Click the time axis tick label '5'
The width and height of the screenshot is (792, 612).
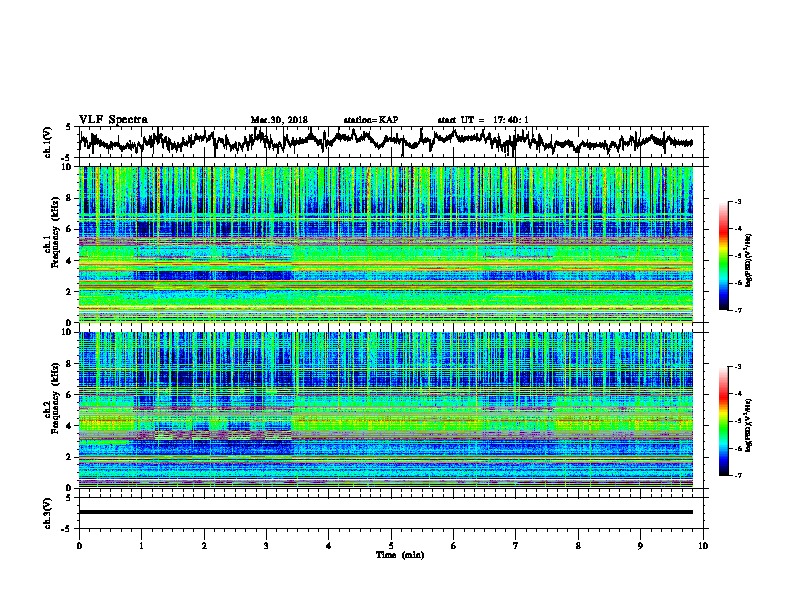(391, 546)
